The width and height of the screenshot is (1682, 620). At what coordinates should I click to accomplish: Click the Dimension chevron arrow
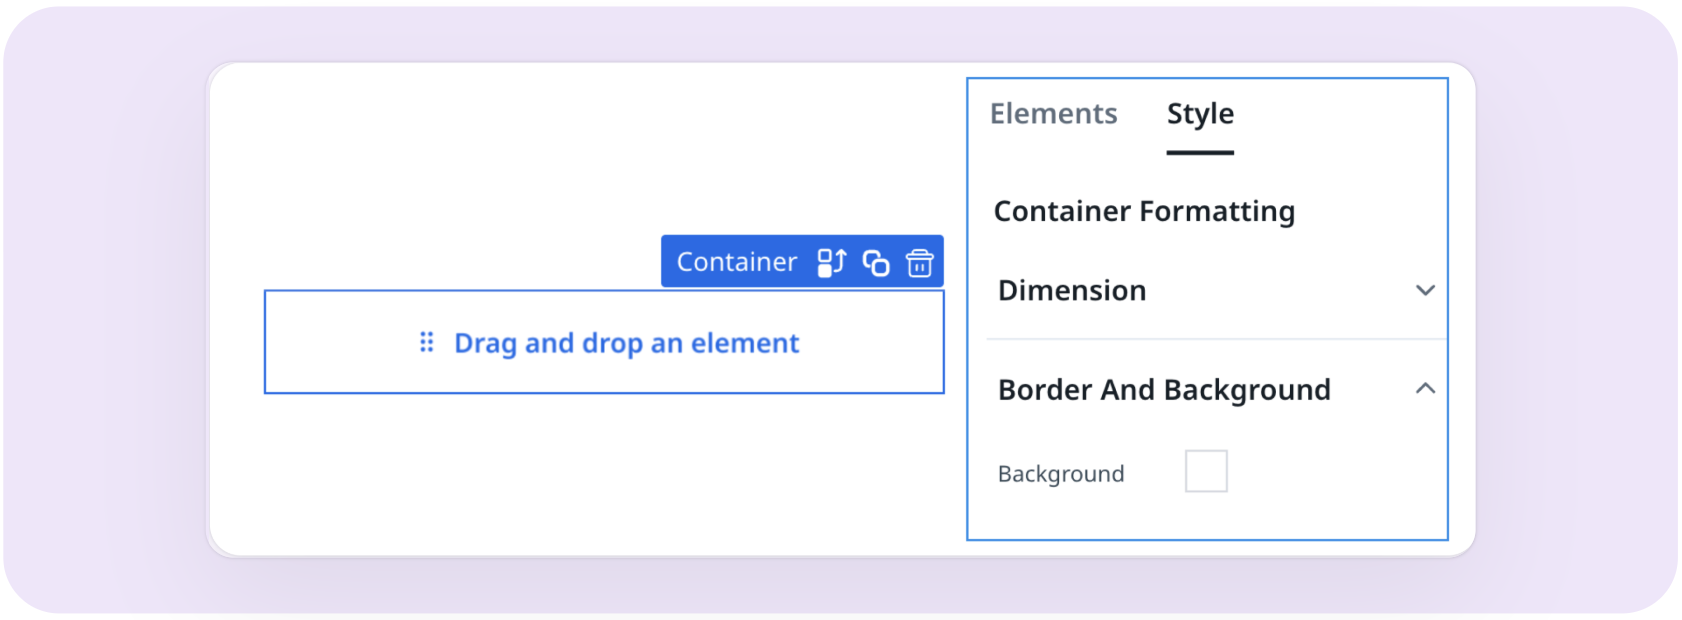tap(1426, 290)
